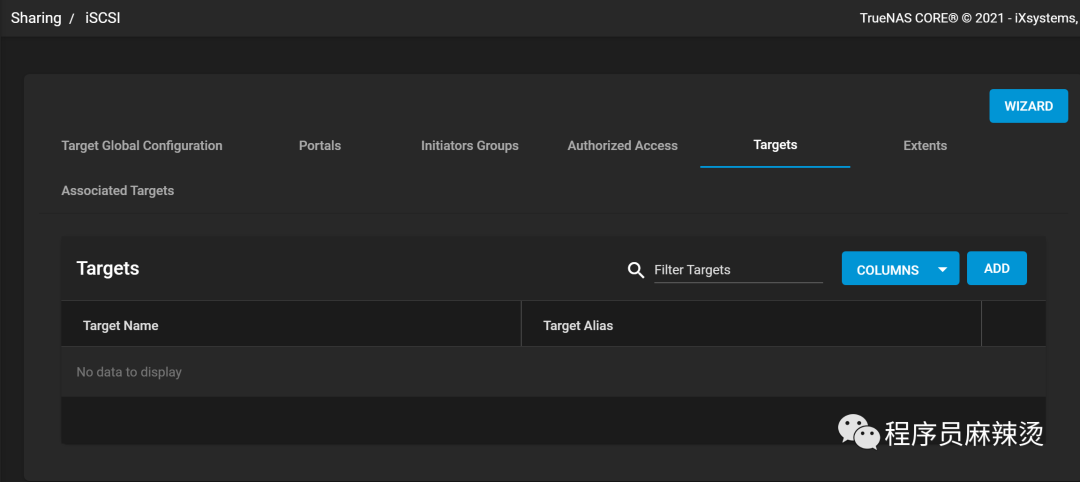The width and height of the screenshot is (1080, 482).
Task: Sort by the Target Name column header
Action: (121, 325)
